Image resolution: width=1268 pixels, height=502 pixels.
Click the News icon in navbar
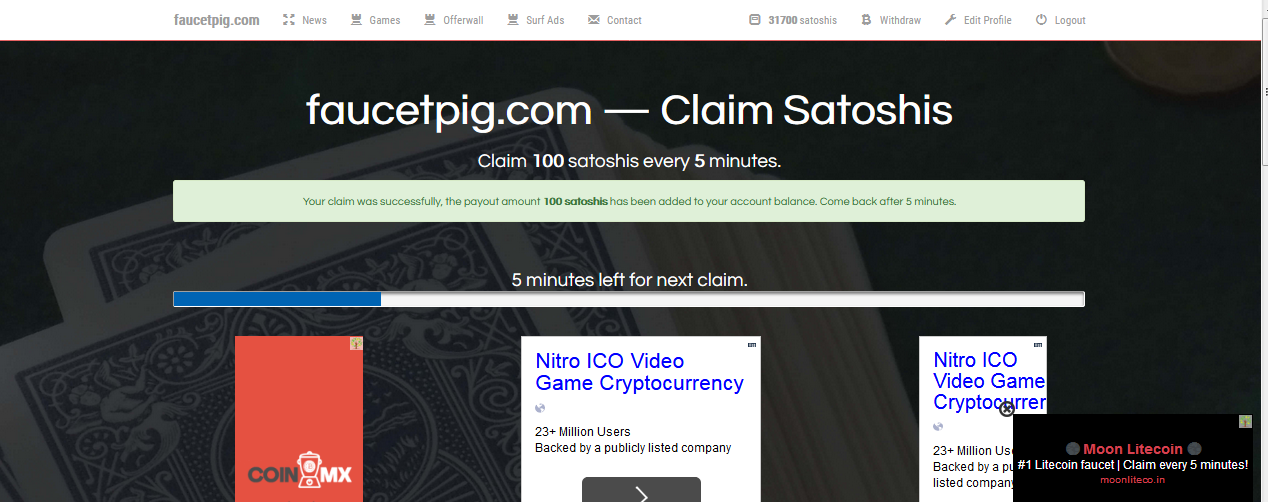289,20
